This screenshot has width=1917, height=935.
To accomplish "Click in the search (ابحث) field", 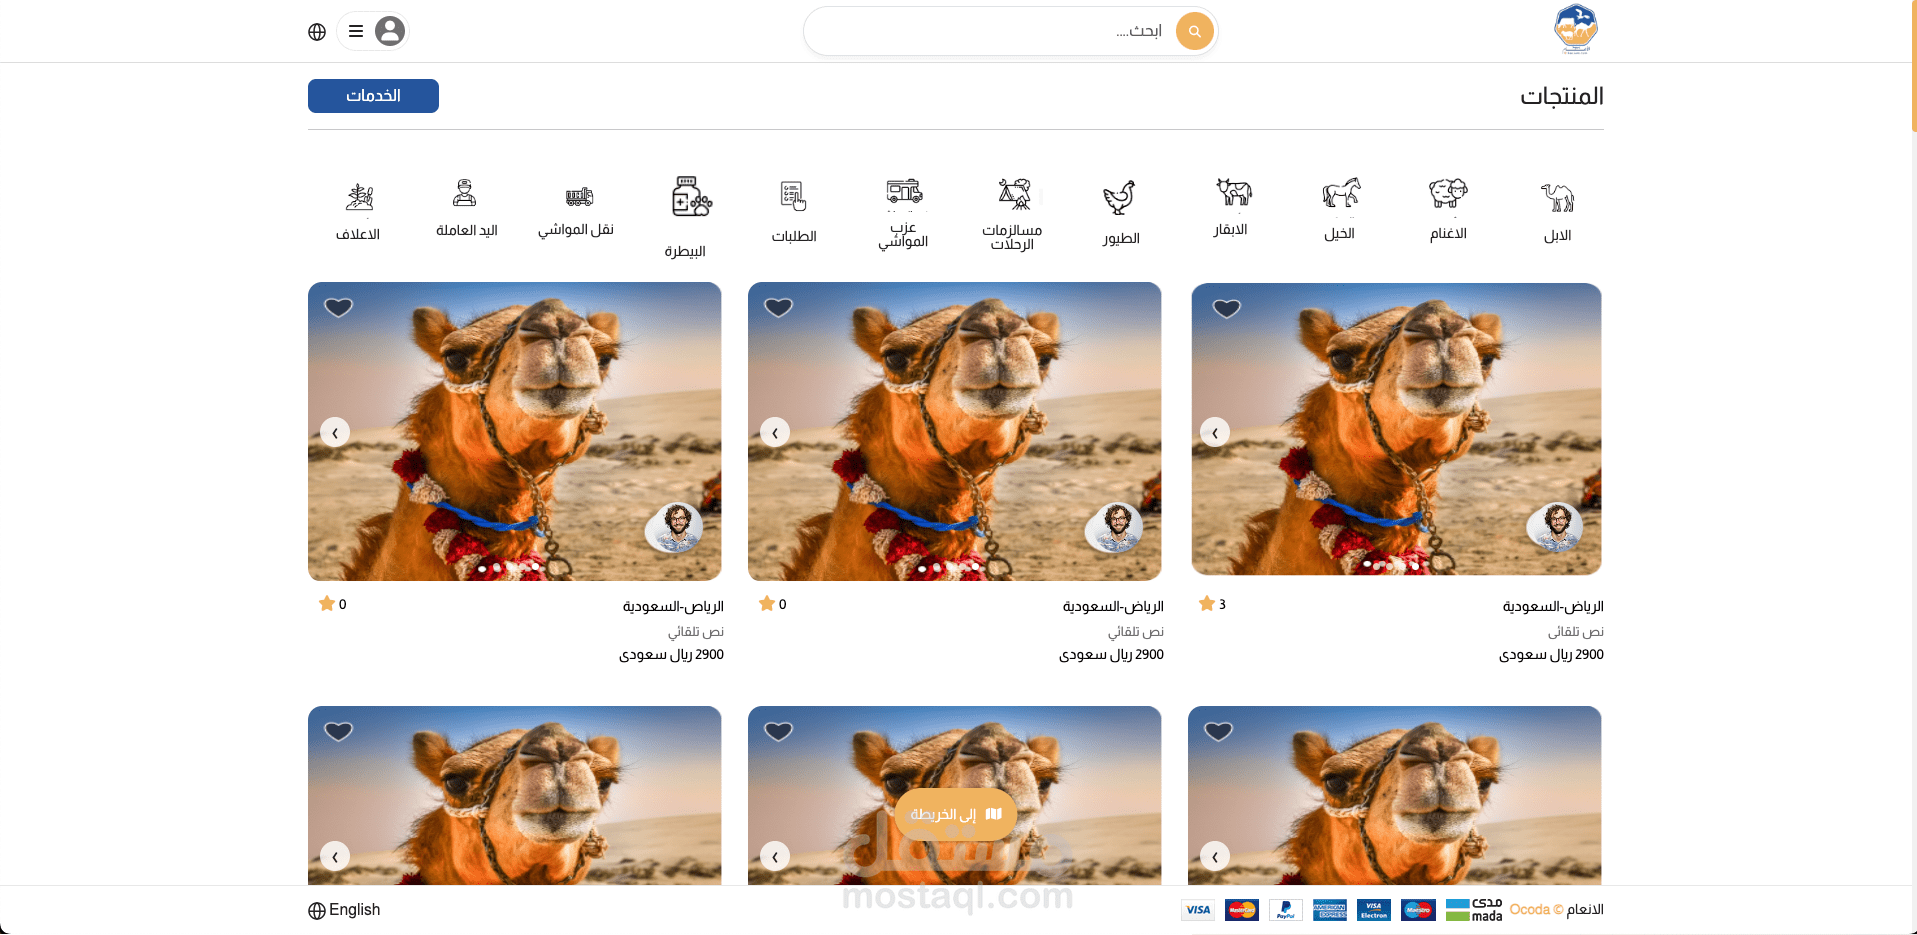I will pyautogui.click(x=1010, y=31).
